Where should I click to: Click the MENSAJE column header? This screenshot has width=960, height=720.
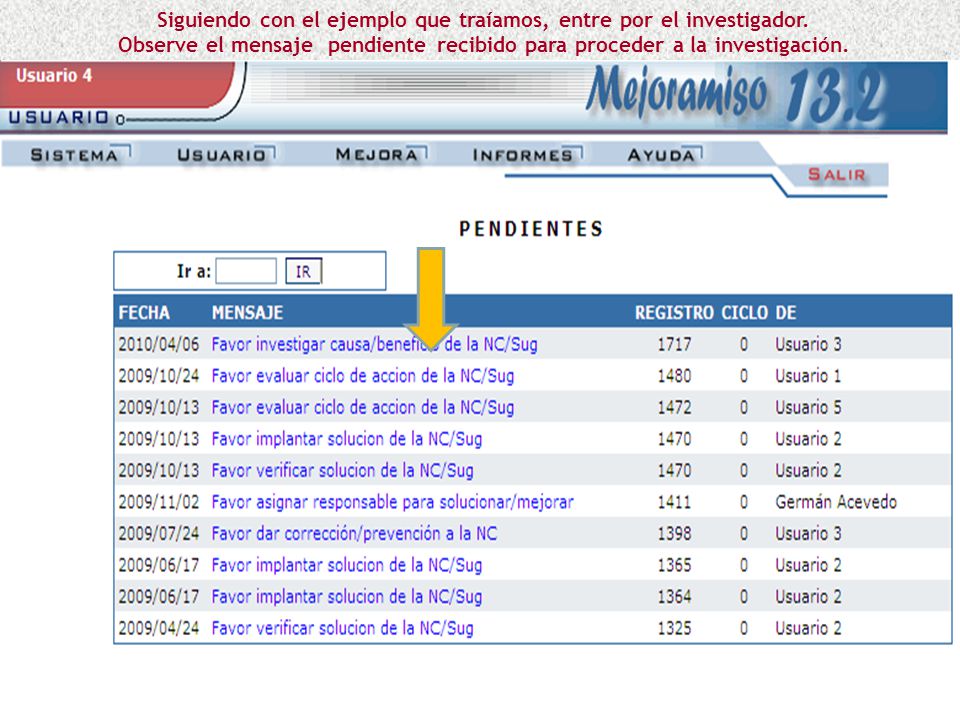(247, 313)
